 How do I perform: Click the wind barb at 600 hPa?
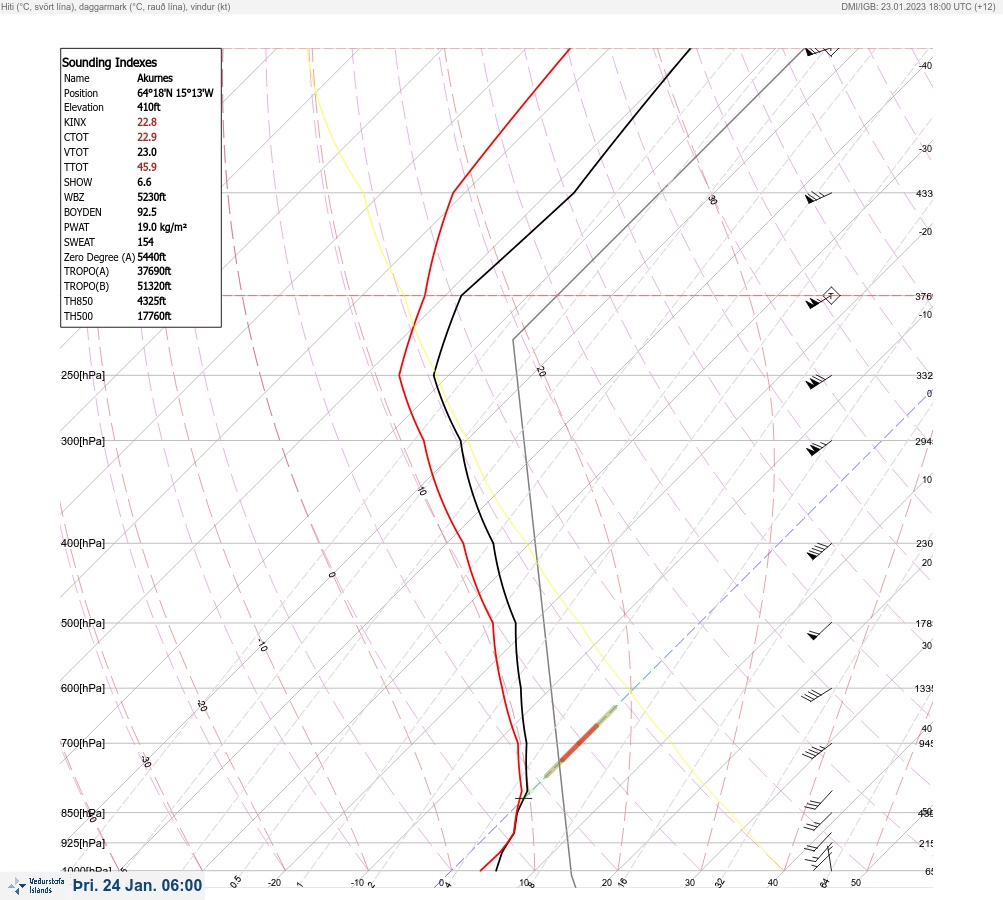(817, 695)
